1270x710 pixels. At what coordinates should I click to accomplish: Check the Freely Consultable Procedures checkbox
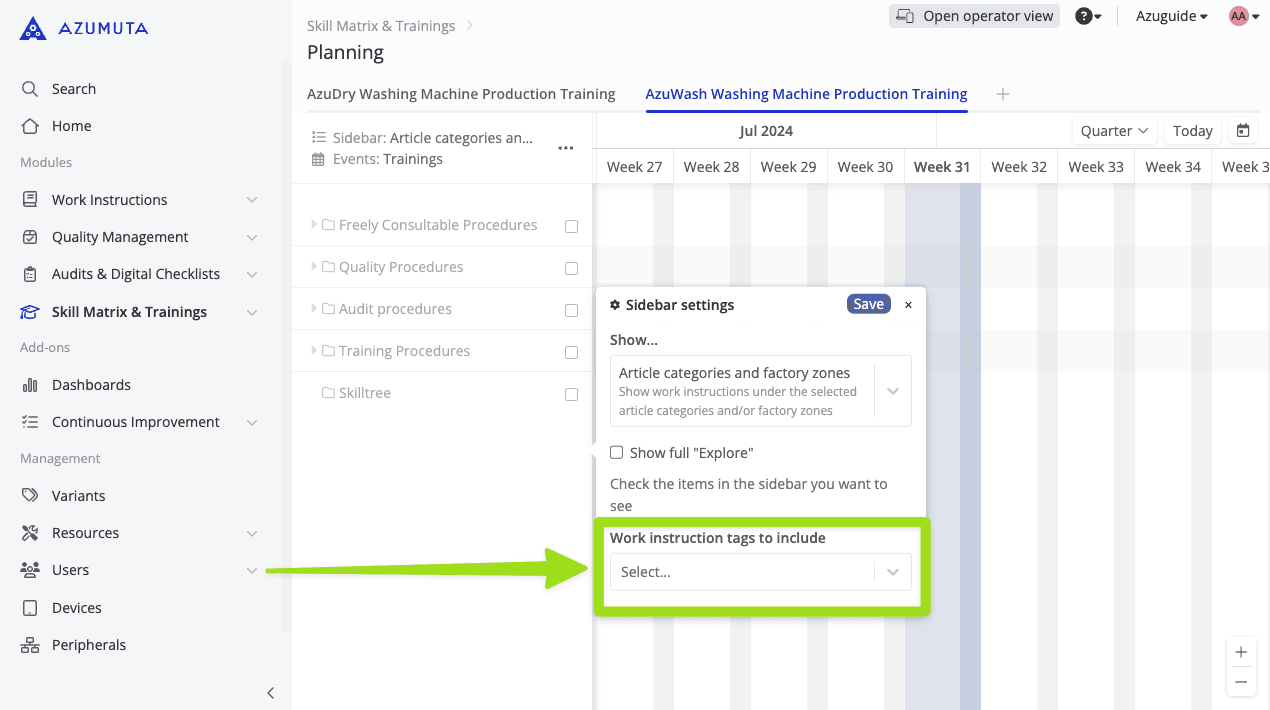click(572, 226)
